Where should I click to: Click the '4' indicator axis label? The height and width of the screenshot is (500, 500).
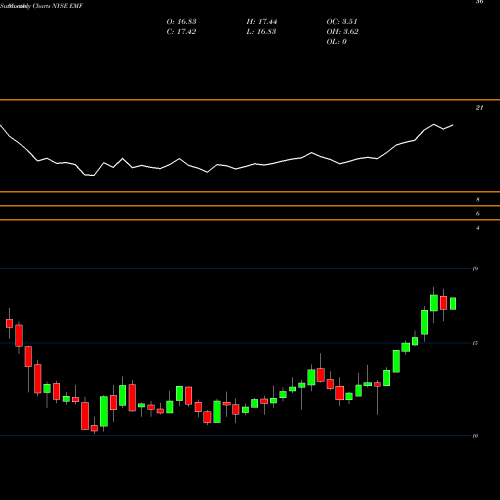pyautogui.click(x=478, y=228)
